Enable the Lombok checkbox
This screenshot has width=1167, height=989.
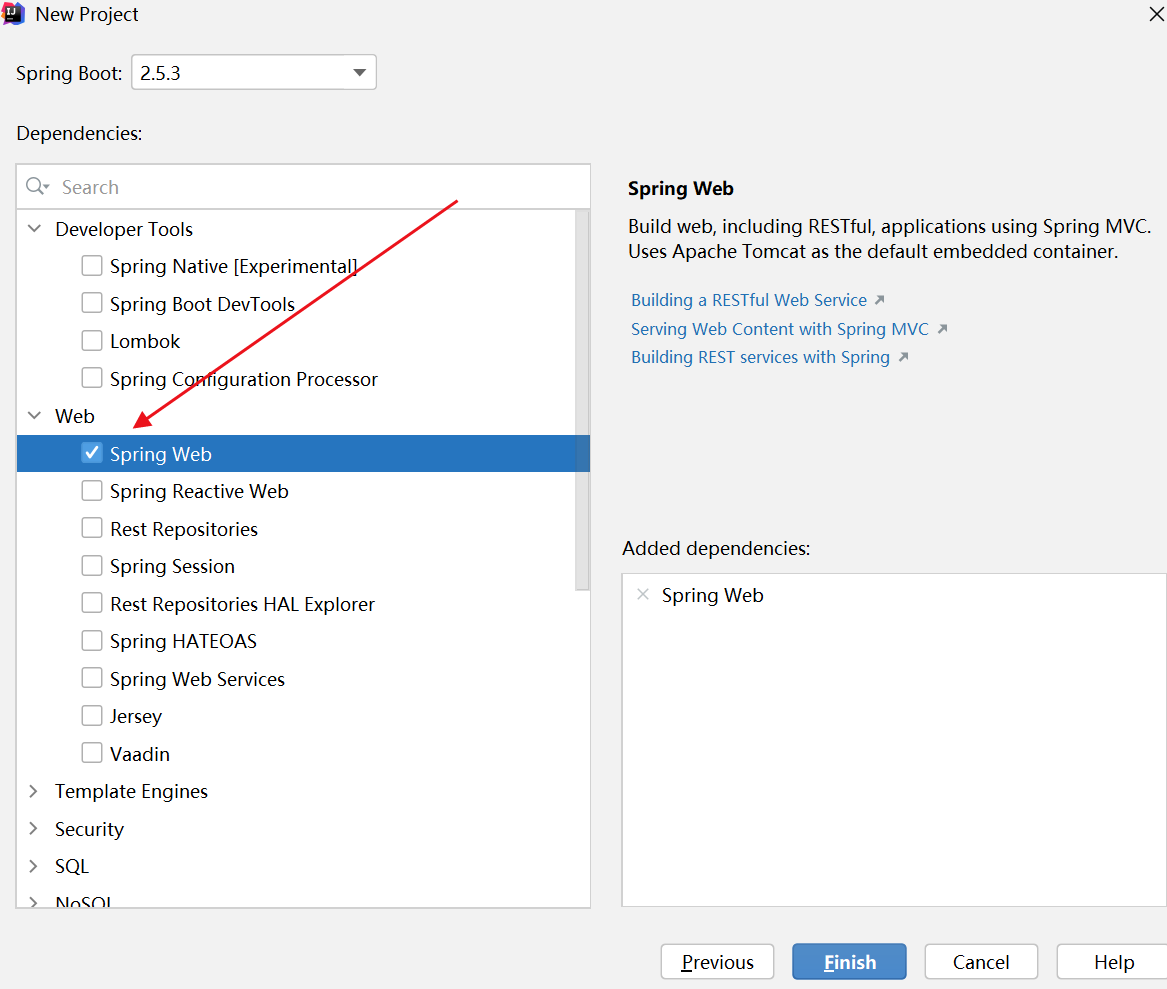coord(92,341)
